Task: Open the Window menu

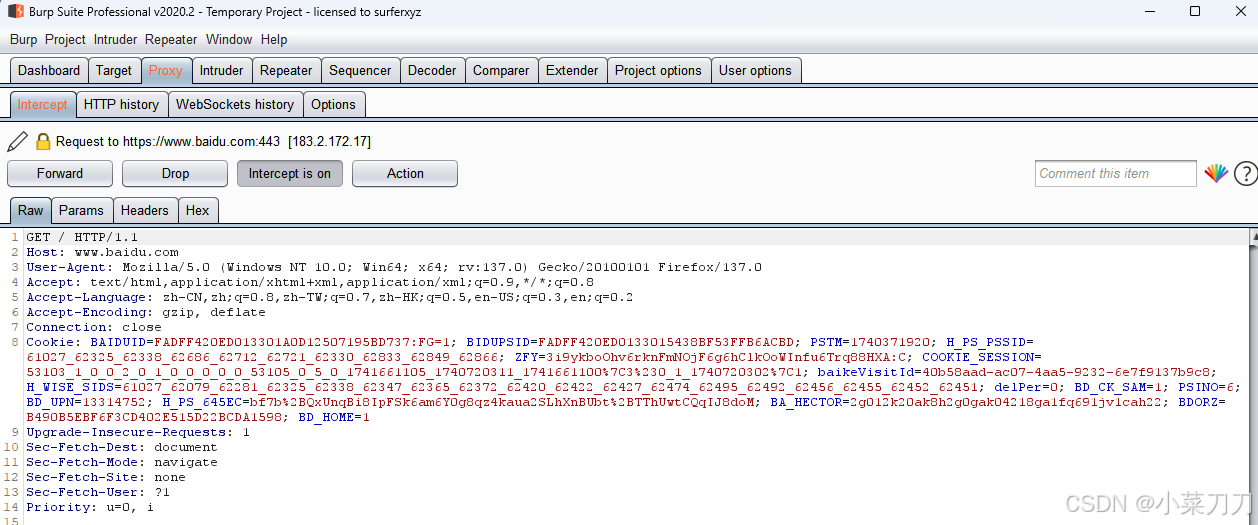Action: (x=229, y=39)
